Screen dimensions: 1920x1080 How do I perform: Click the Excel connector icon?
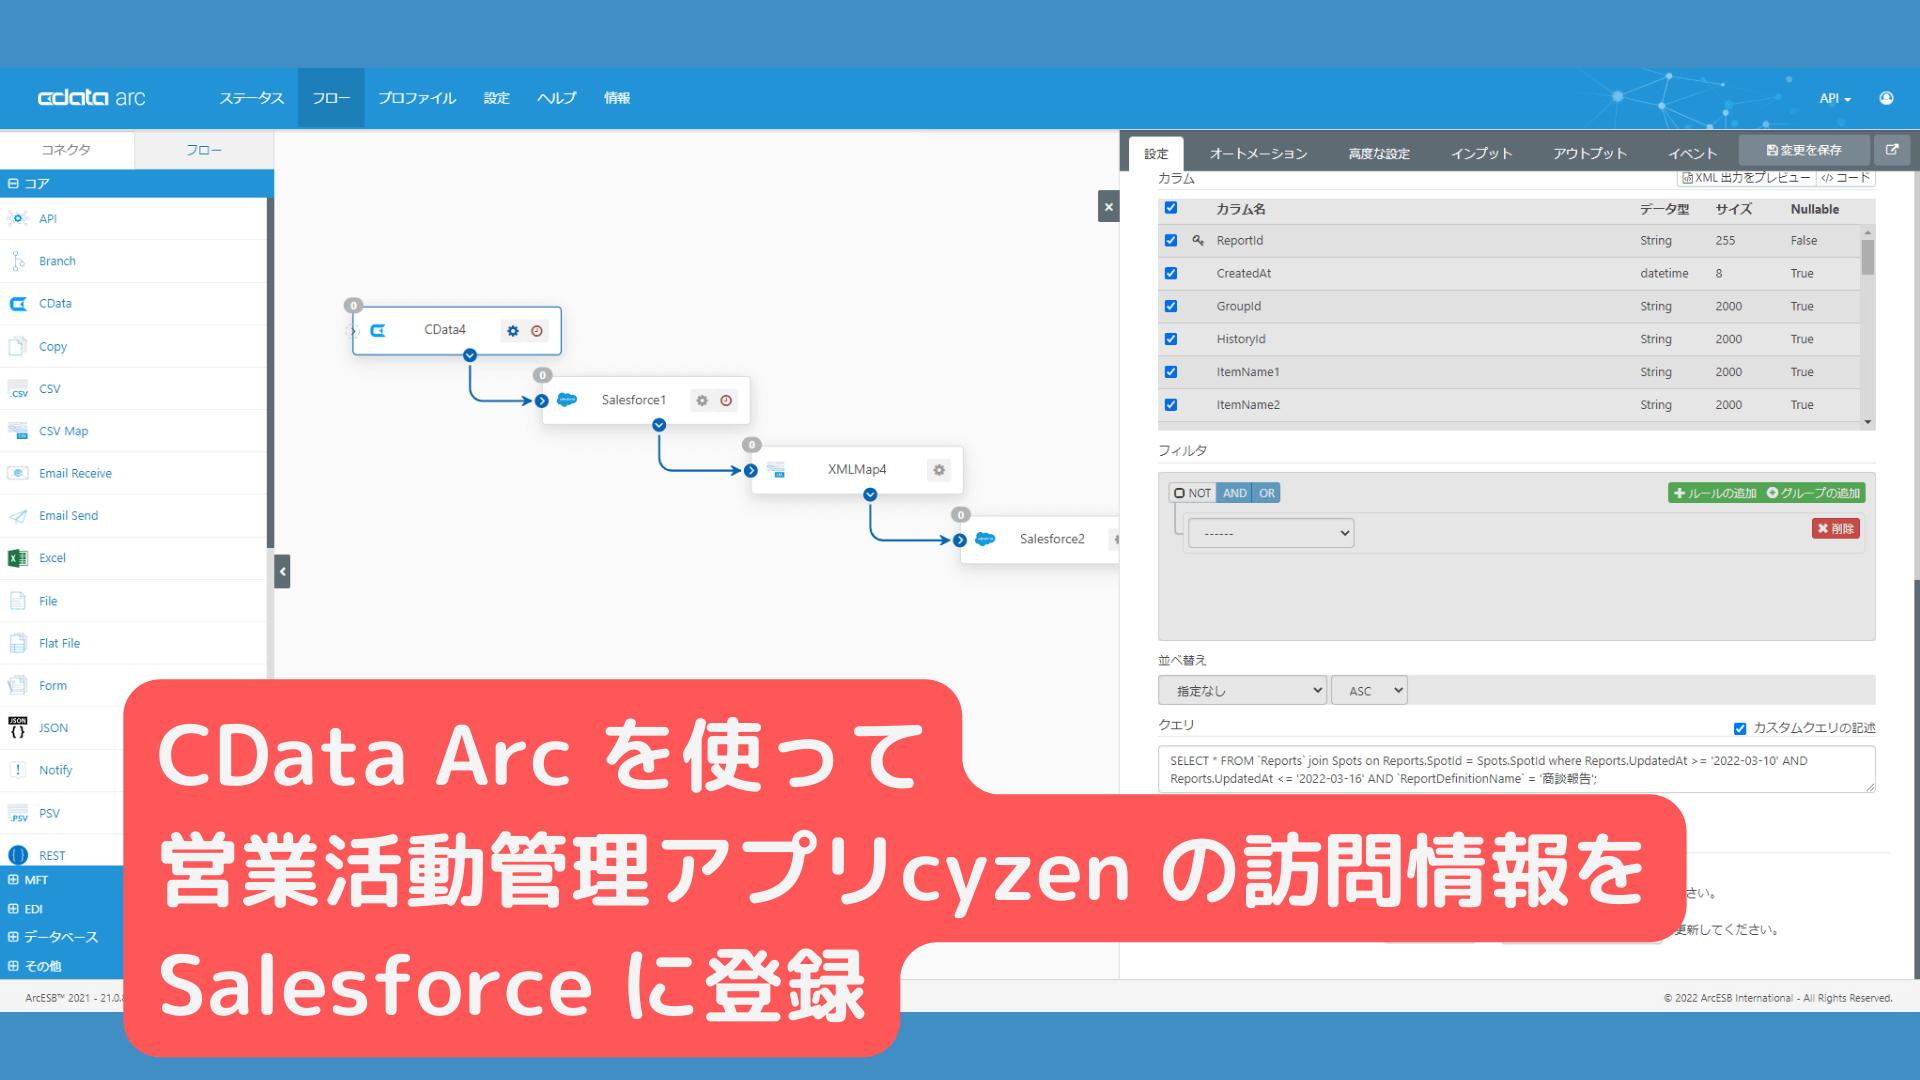tap(17, 558)
